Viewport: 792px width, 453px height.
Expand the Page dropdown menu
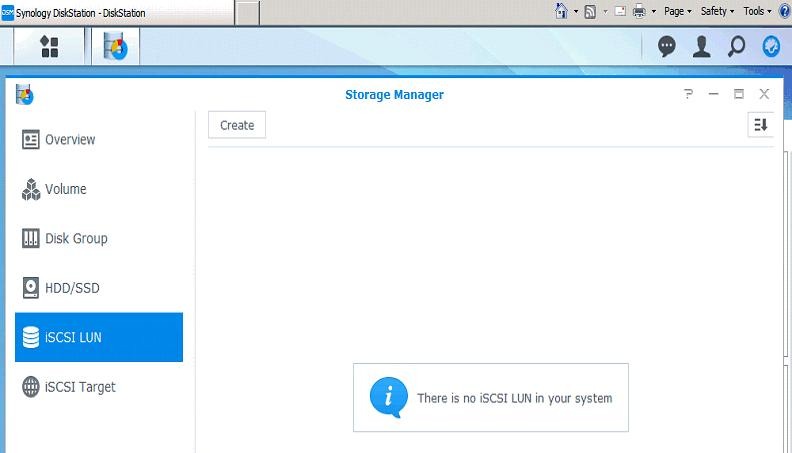(x=678, y=11)
